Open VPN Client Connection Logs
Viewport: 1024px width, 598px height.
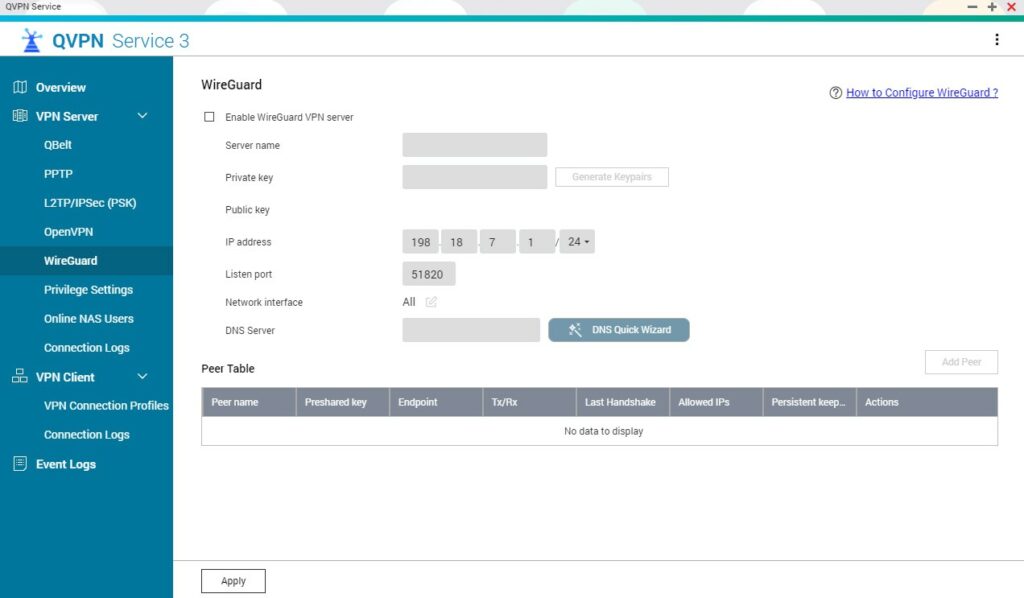pos(87,434)
